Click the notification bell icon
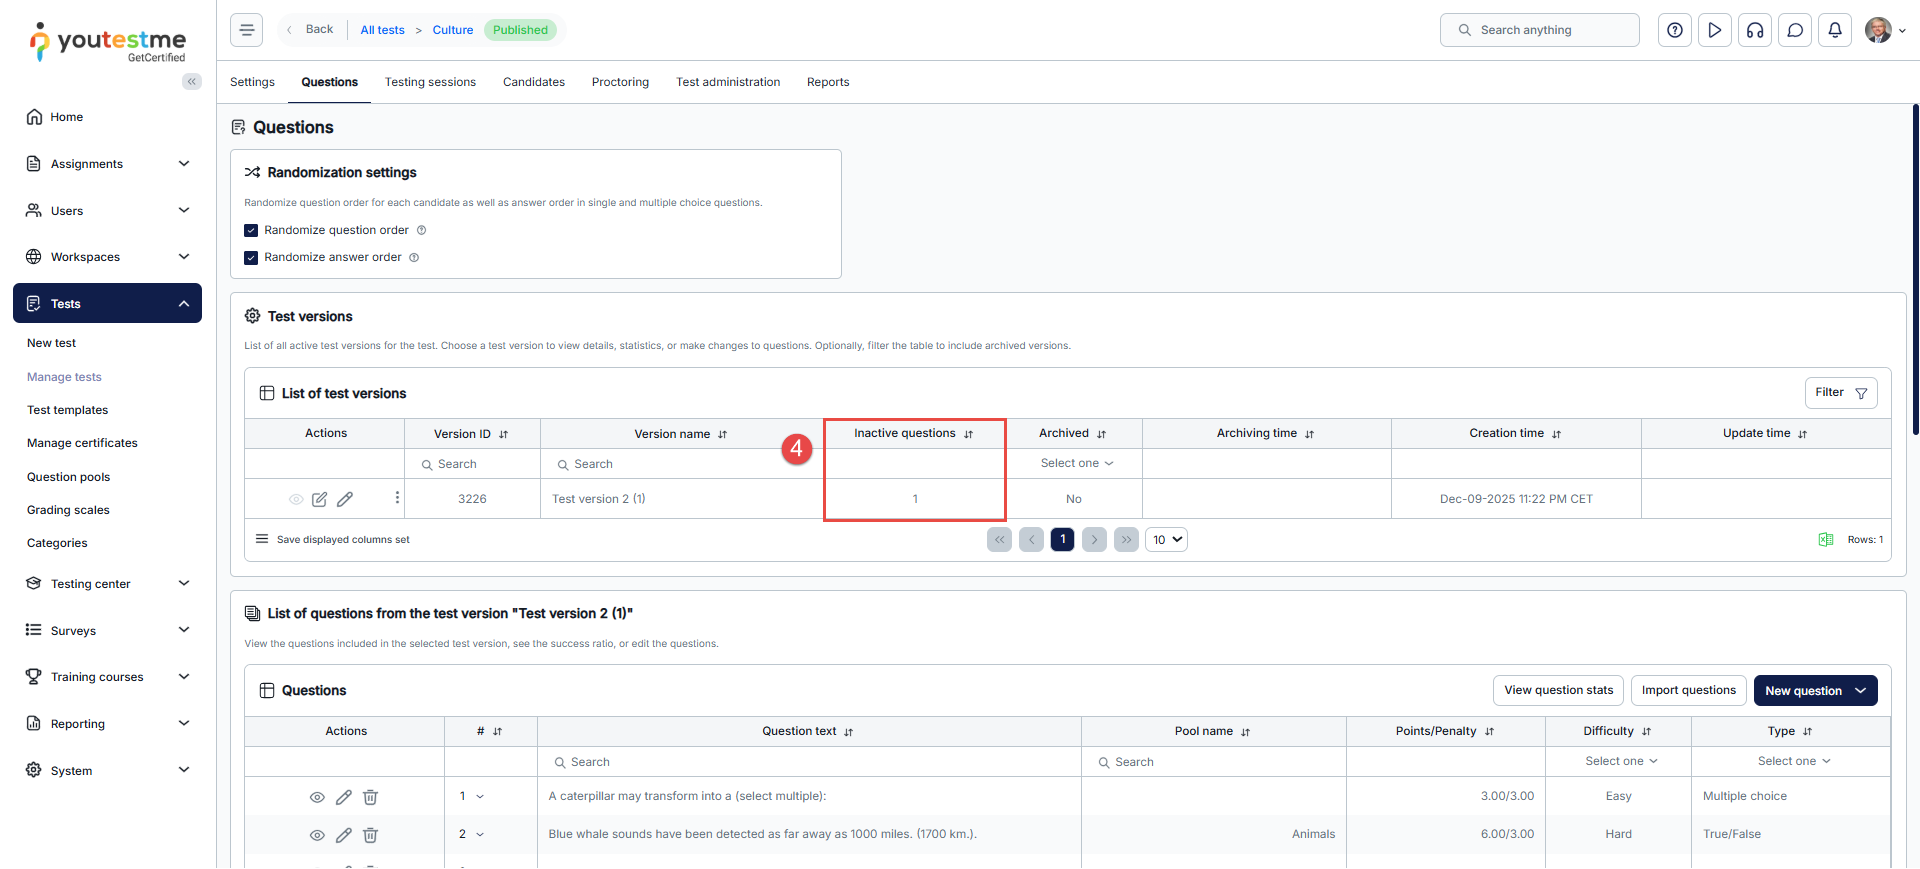1920x869 pixels. 1835,30
